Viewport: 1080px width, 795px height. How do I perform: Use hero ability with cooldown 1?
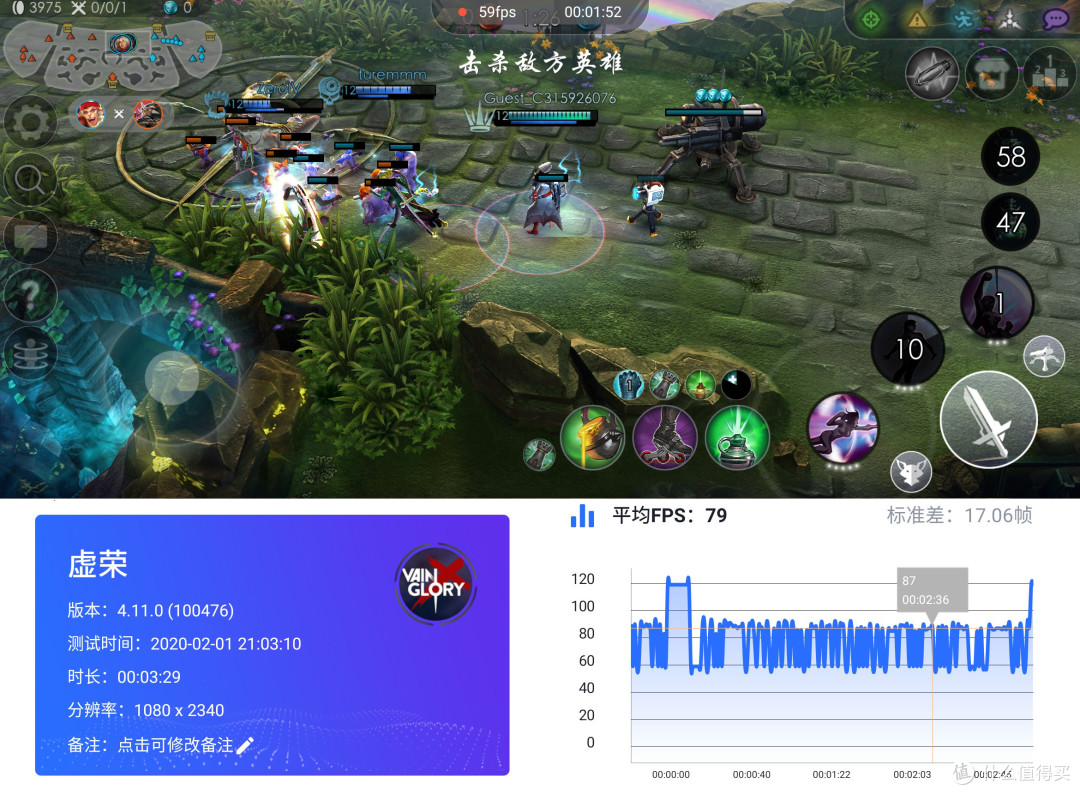pyautogui.click(x=997, y=302)
